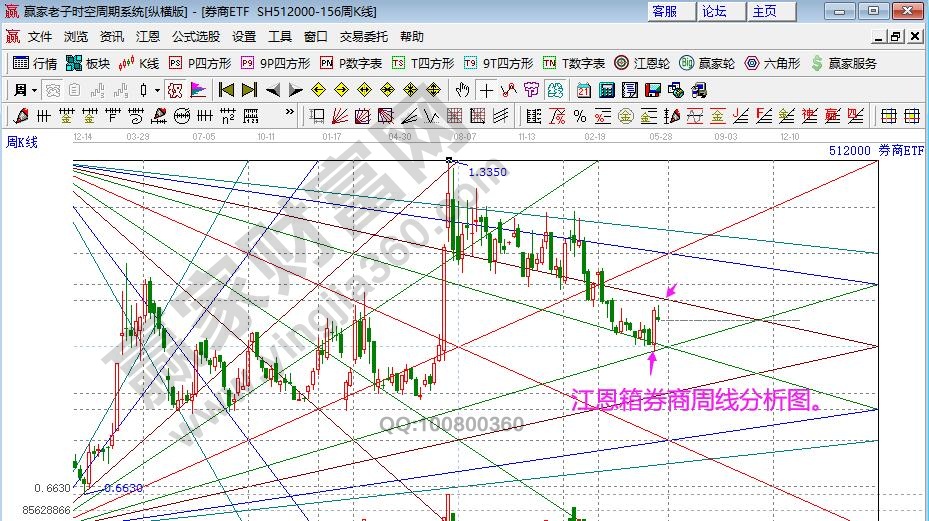Click the calendar date icon
The height and width of the screenshot is (521, 929).
pyautogui.click(x=584, y=90)
